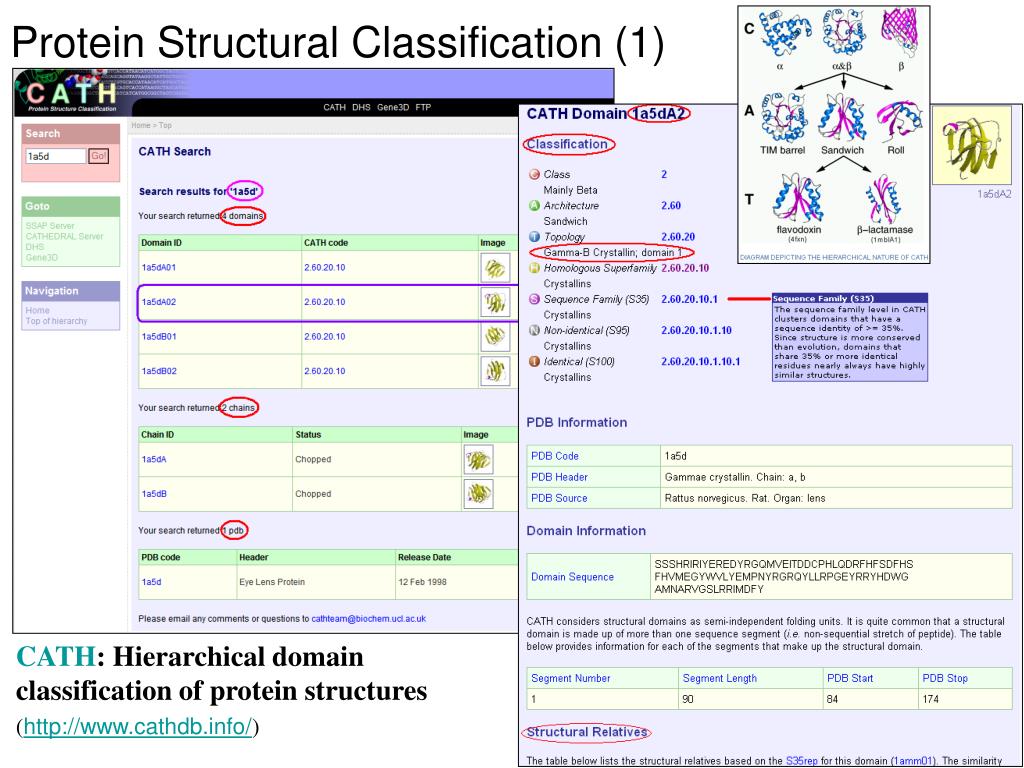The width and height of the screenshot is (1024, 768).
Task: Click the Sandwich structure in CATH diagram
Action: click(842, 118)
